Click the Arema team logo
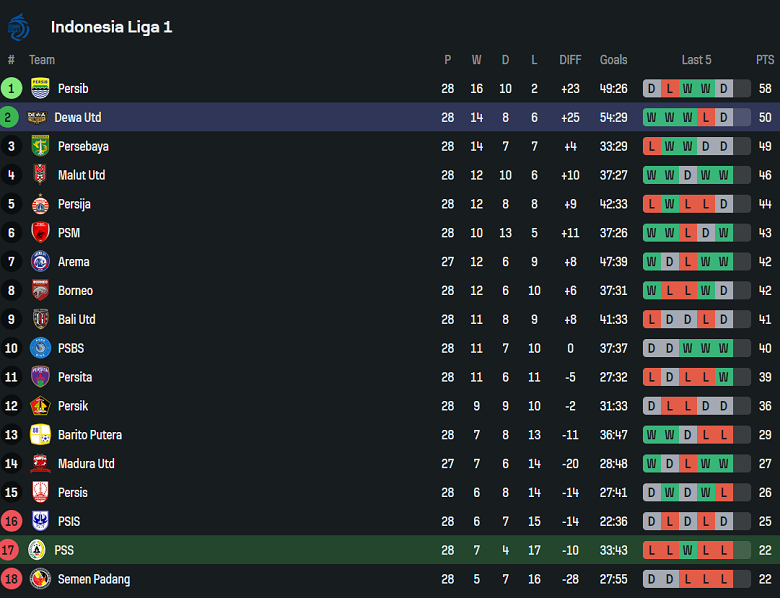The image size is (780, 598). click(x=40, y=262)
